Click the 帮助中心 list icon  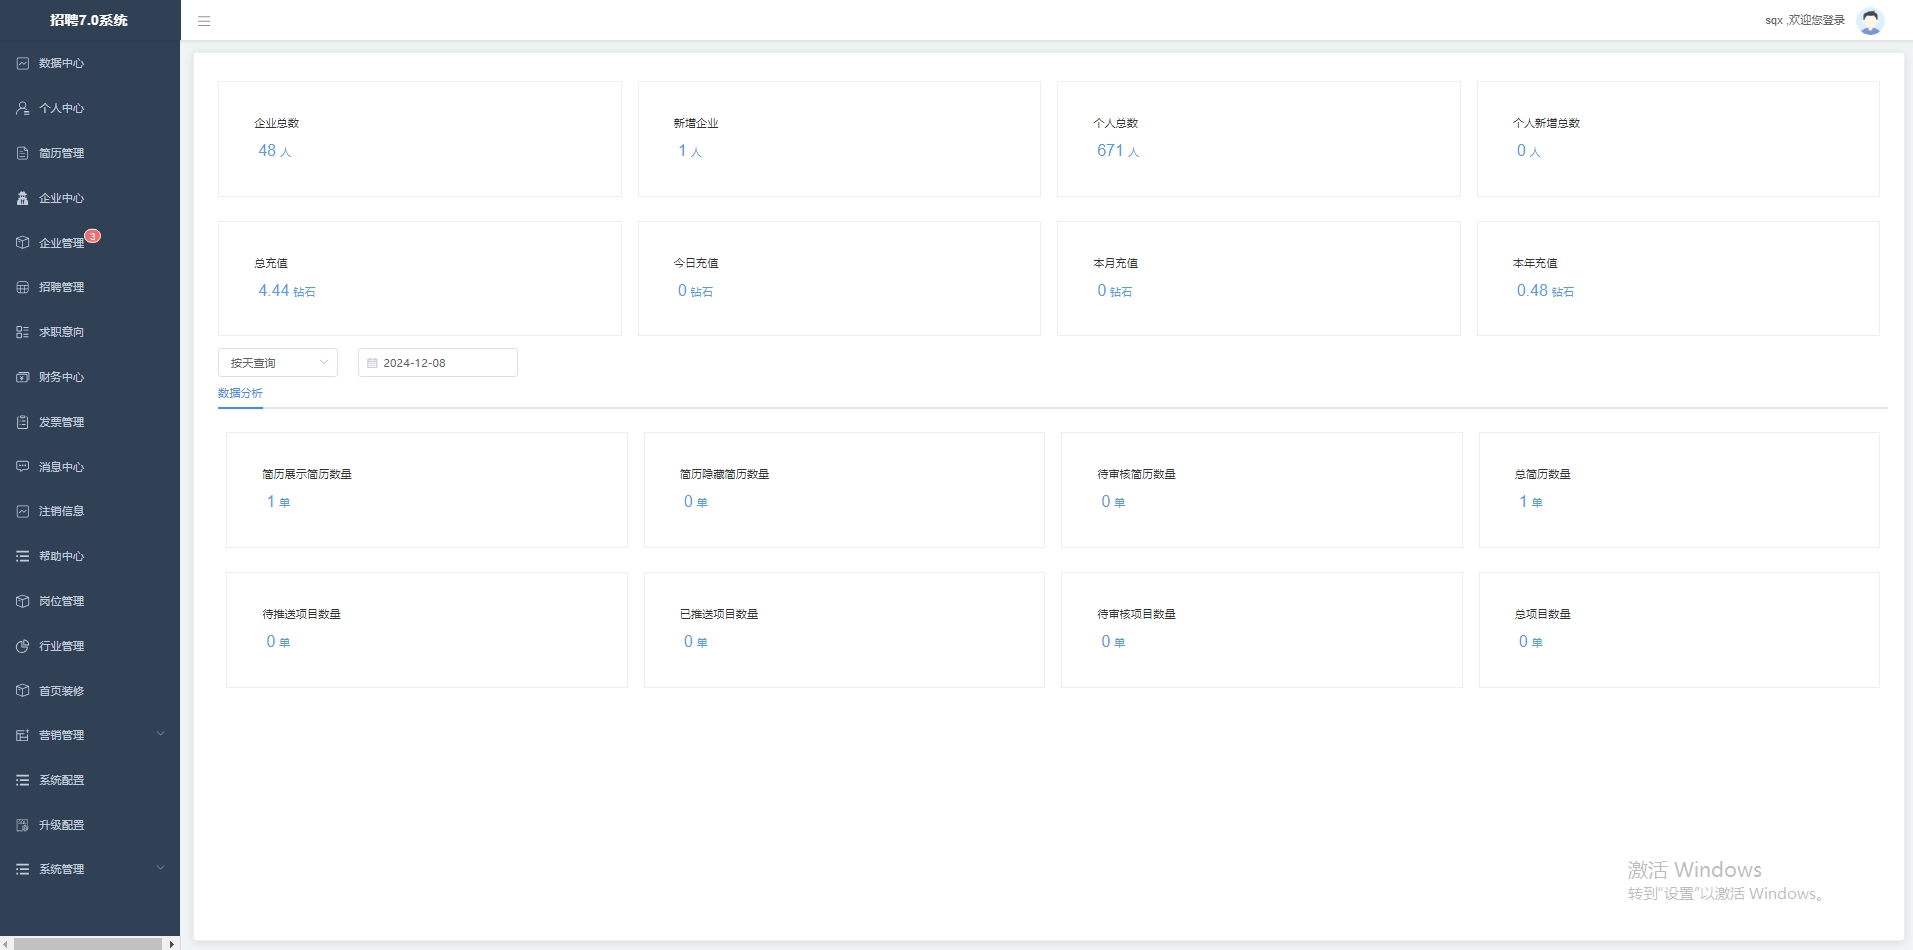(x=22, y=556)
